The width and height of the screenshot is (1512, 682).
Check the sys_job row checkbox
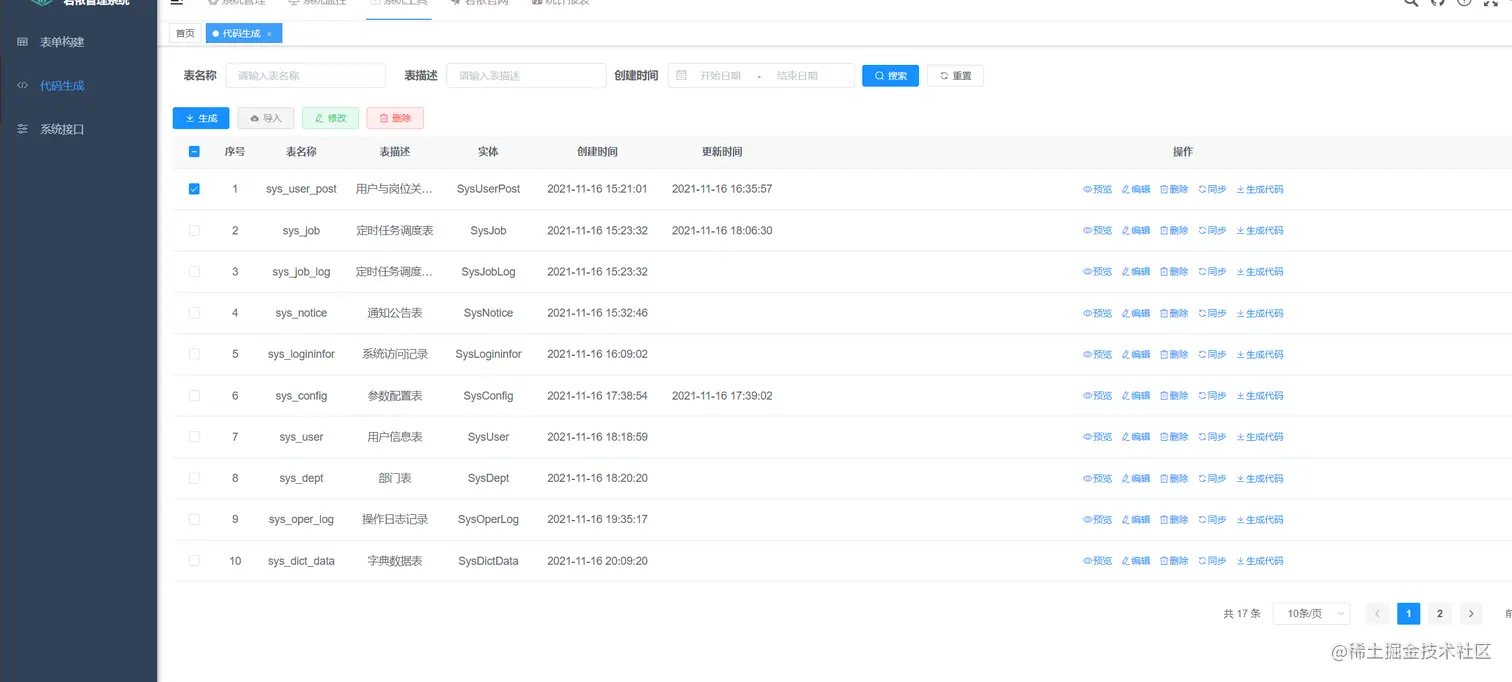pyautogui.click(x=194, y=230)
